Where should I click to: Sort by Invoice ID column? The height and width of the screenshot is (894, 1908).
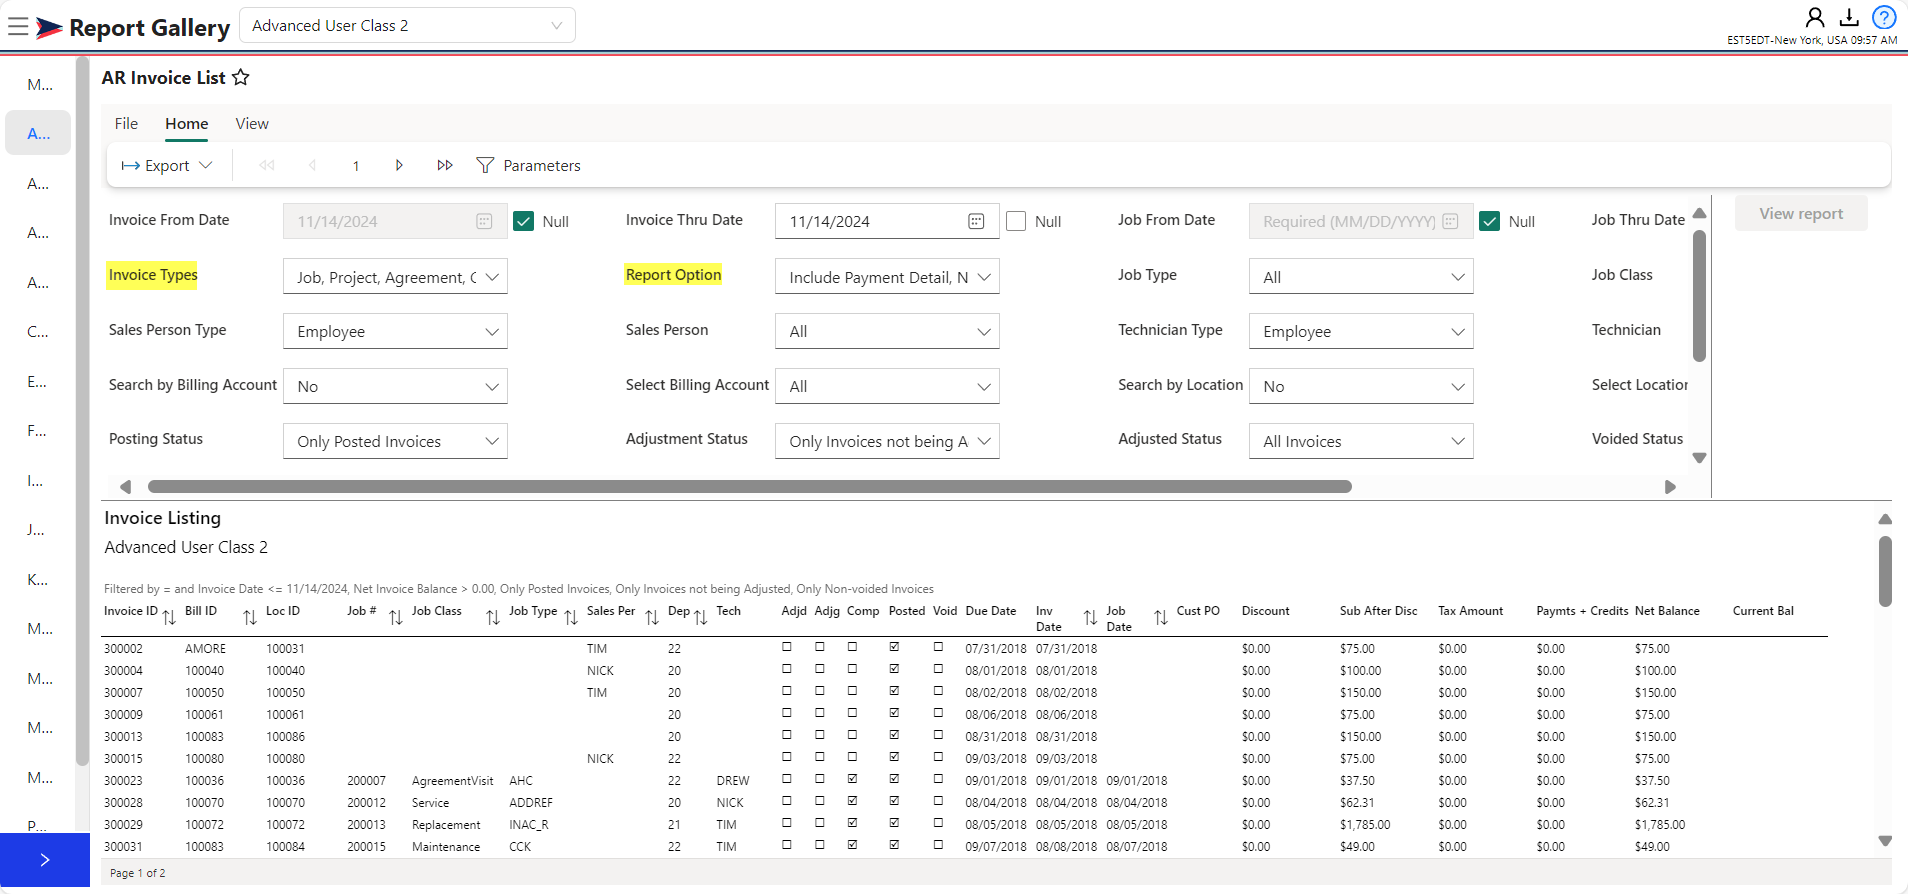pos(169,617)
